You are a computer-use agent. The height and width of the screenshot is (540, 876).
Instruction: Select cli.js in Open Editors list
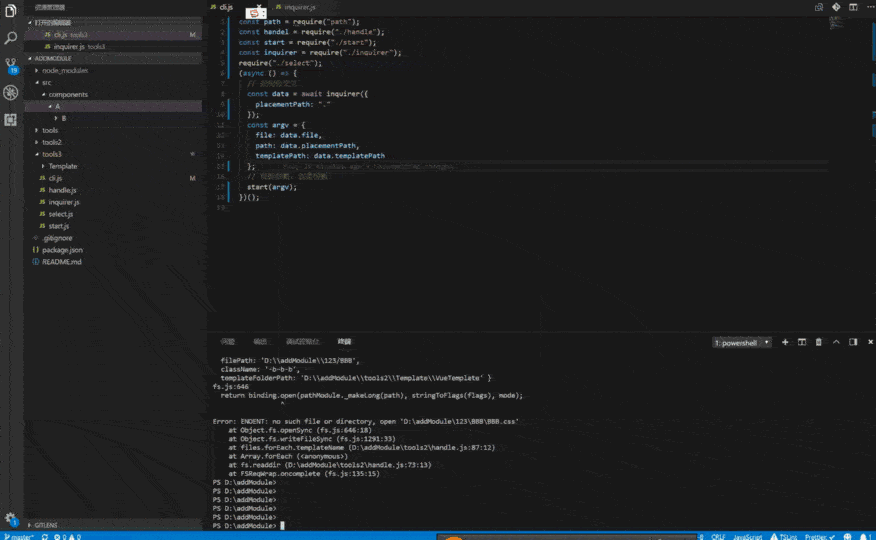(x=113, y=35)
